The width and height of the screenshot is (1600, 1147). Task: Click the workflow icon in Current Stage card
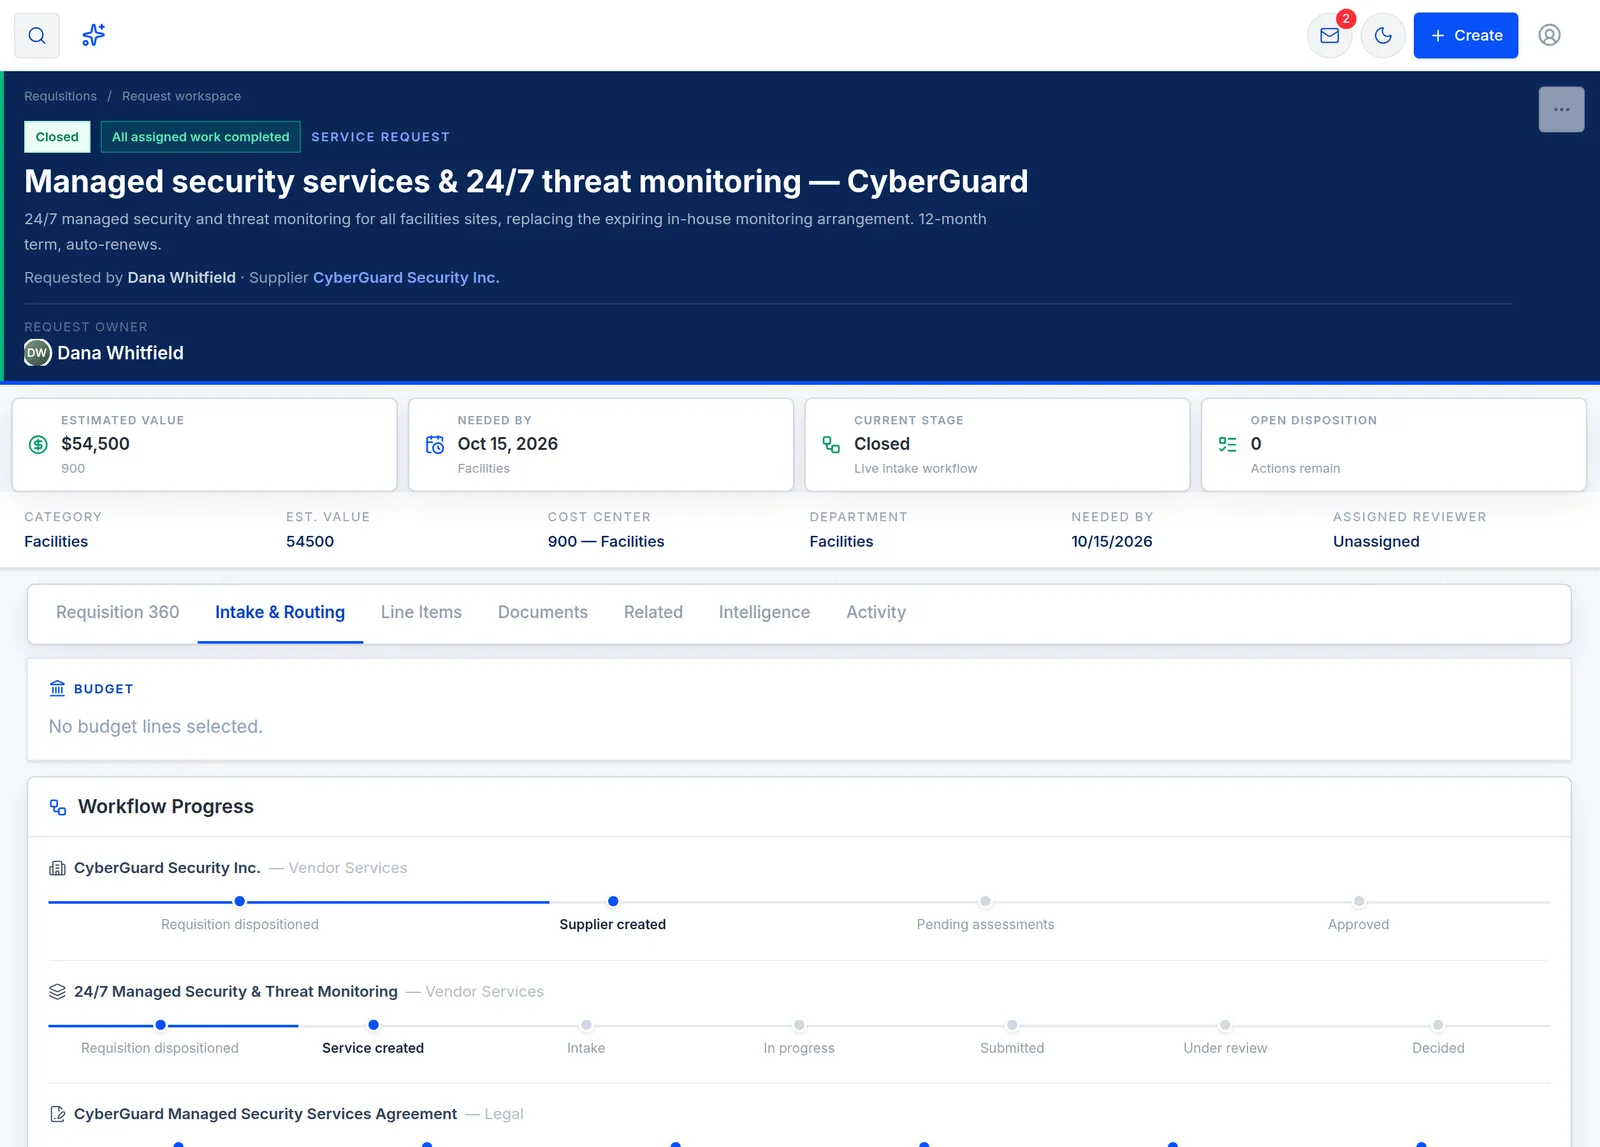pos(831,445)
